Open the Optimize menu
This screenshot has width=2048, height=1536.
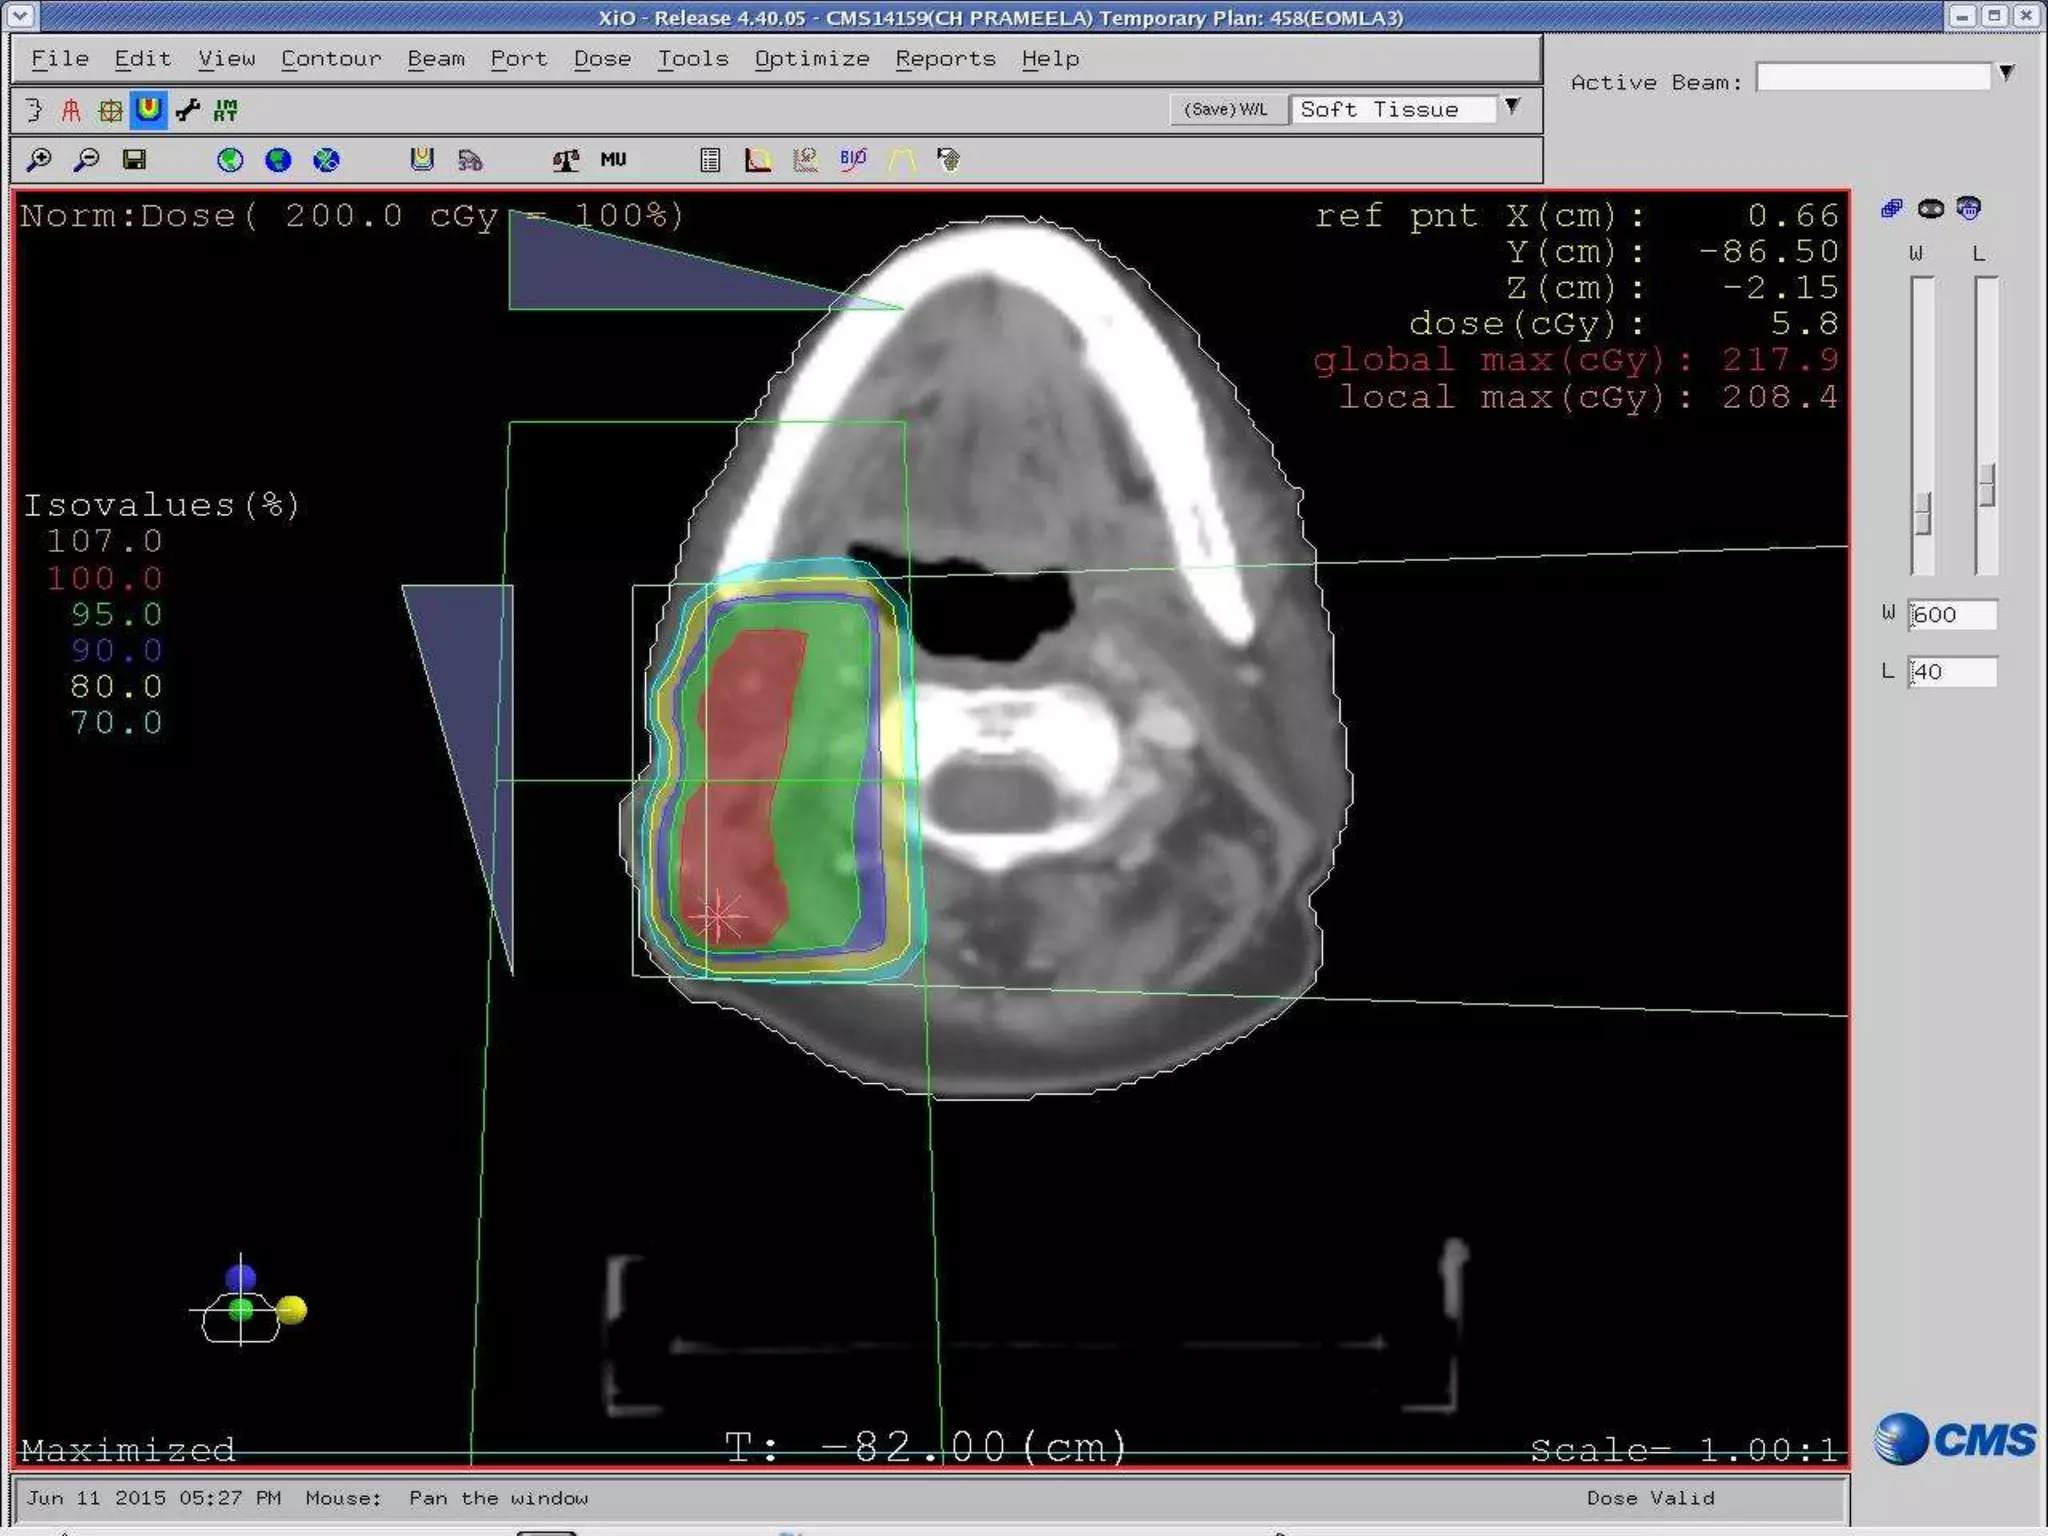[811, 59]
